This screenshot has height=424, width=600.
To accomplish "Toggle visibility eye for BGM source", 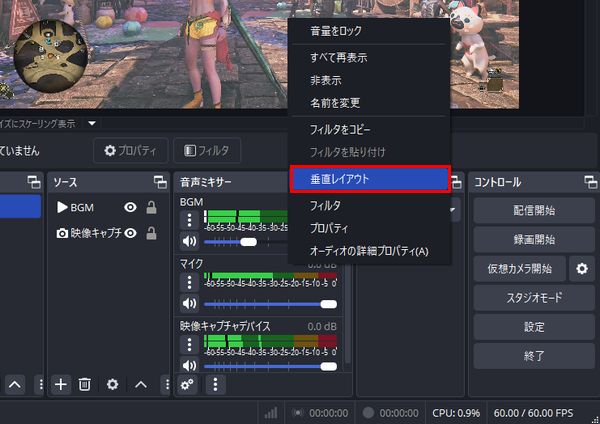I will point(130,207).
